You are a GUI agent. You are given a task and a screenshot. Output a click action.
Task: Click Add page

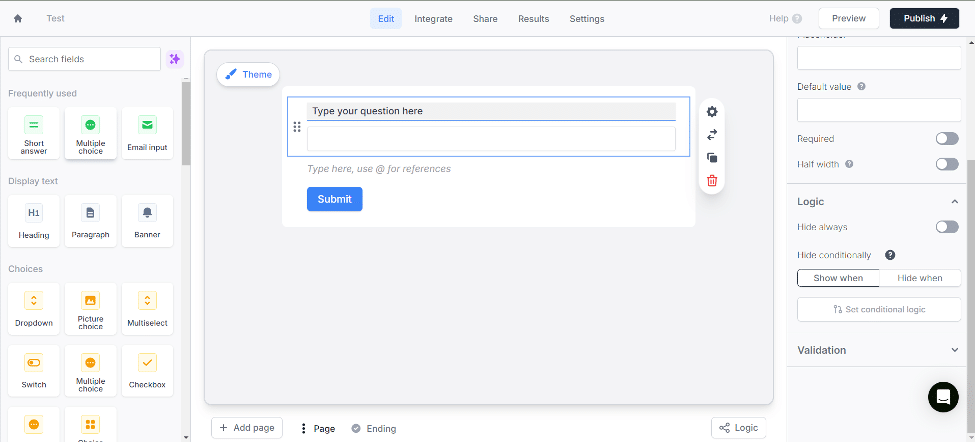tap(247, 428)
